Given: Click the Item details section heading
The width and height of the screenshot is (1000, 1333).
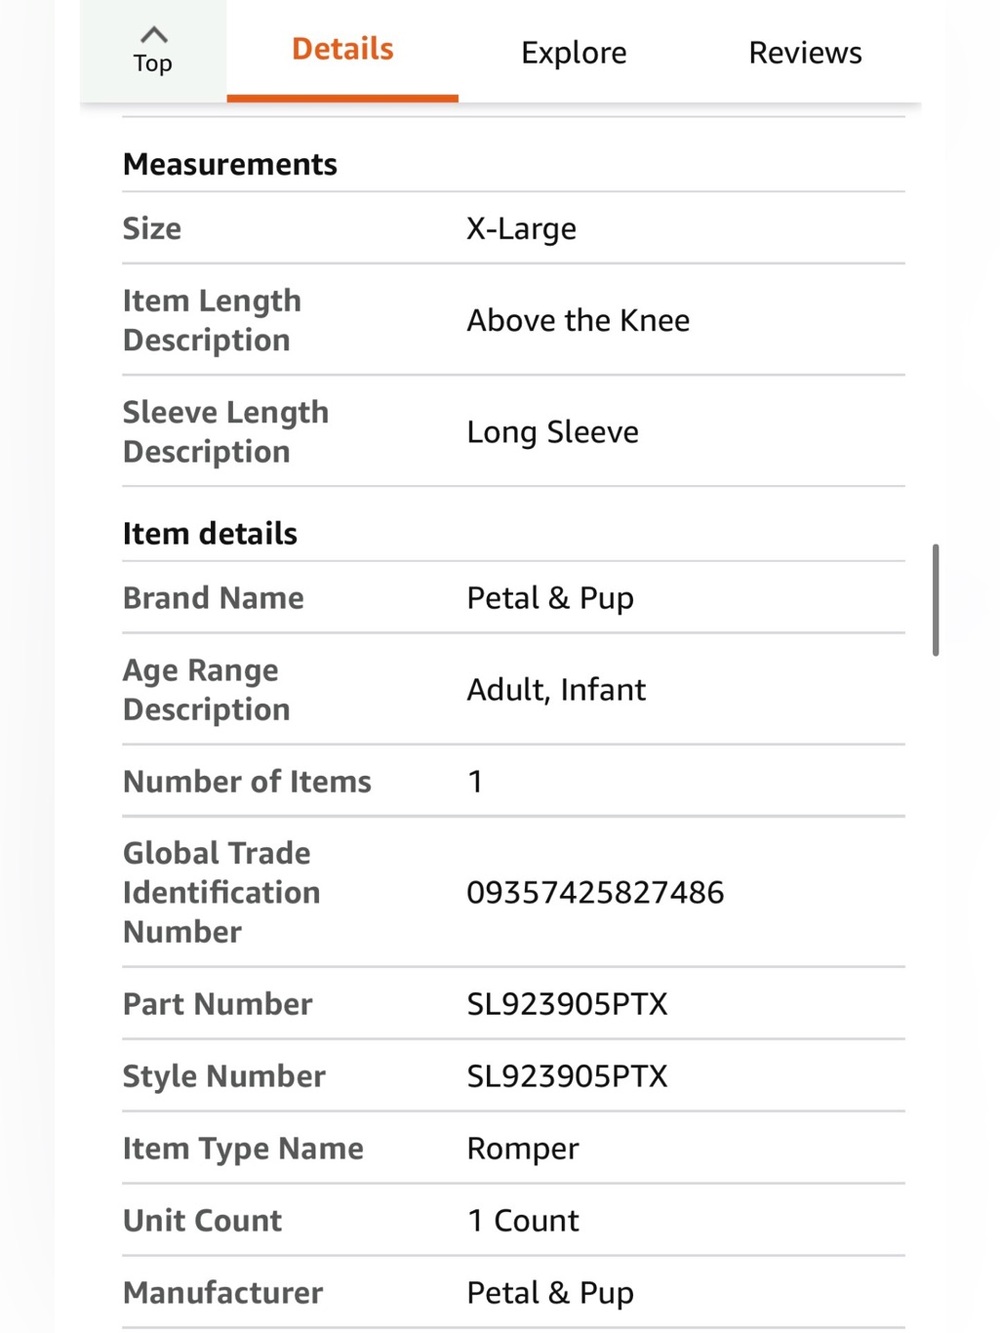Looking at the screenshot, I should [210, 533].
